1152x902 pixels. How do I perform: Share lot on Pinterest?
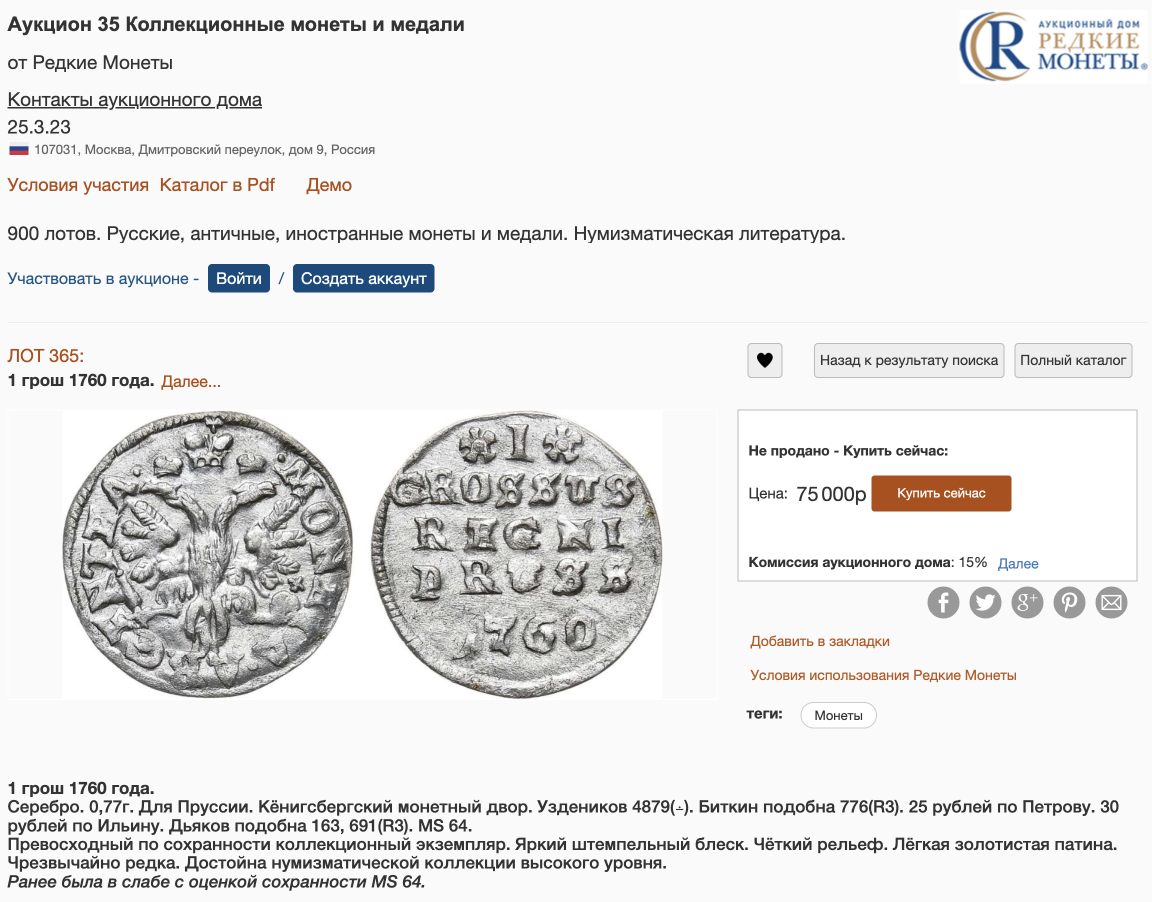tap(1069, 602)
